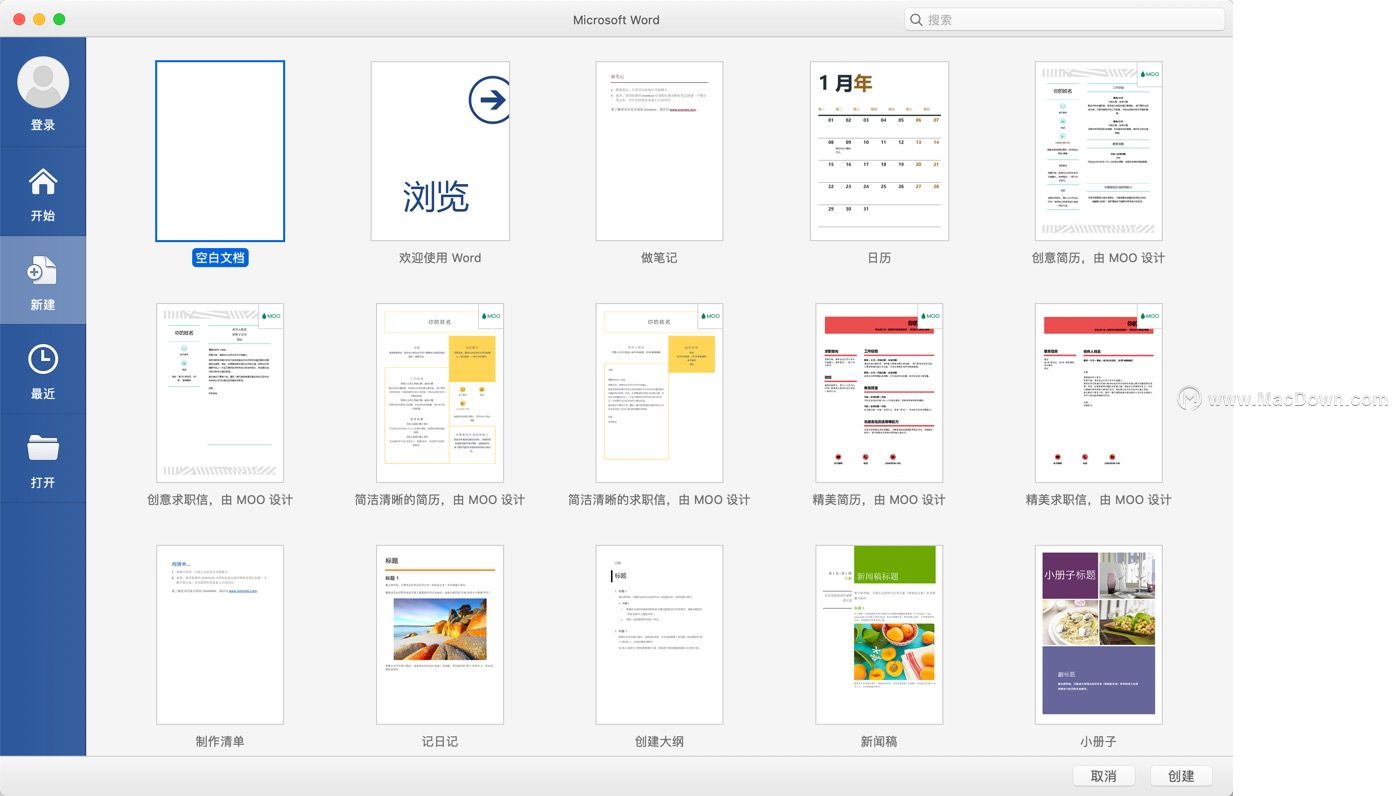Click the sign-in avatar icon
The image size is (1398, 796).
43,82
